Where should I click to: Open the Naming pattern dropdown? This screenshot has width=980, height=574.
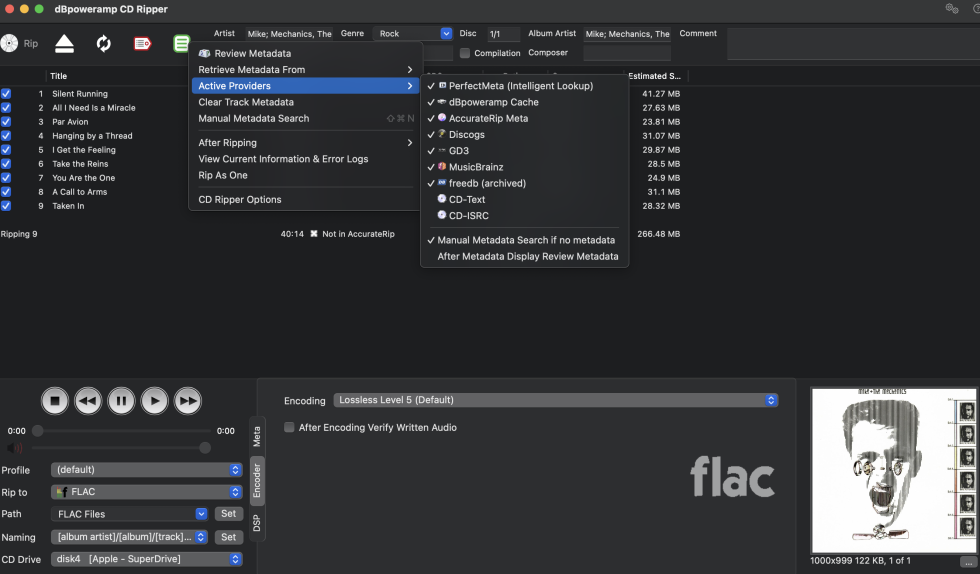pyautogui.click(x=129, y=537)
